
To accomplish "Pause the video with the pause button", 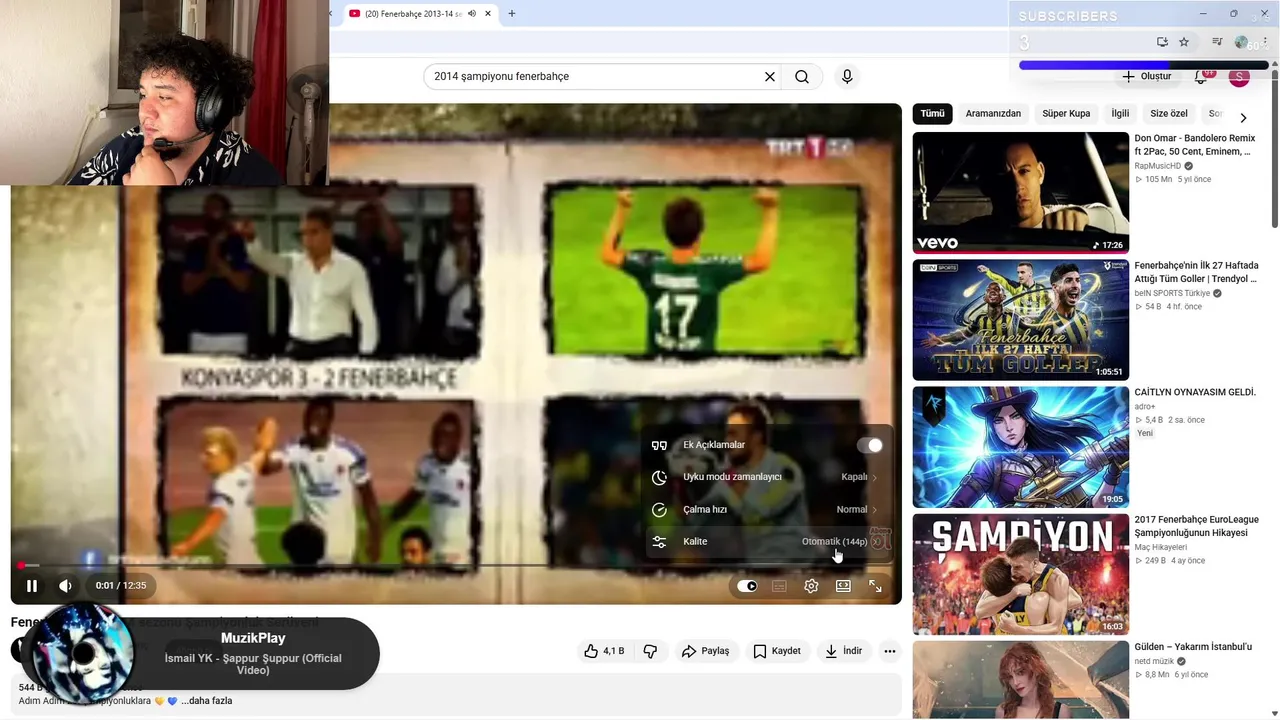I will pyautogui.click(x=31, y=586).
